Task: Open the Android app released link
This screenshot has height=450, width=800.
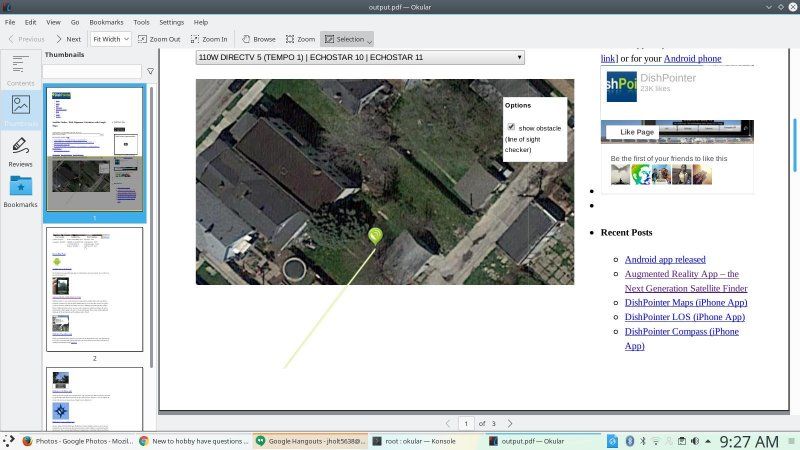Action: 665,259
